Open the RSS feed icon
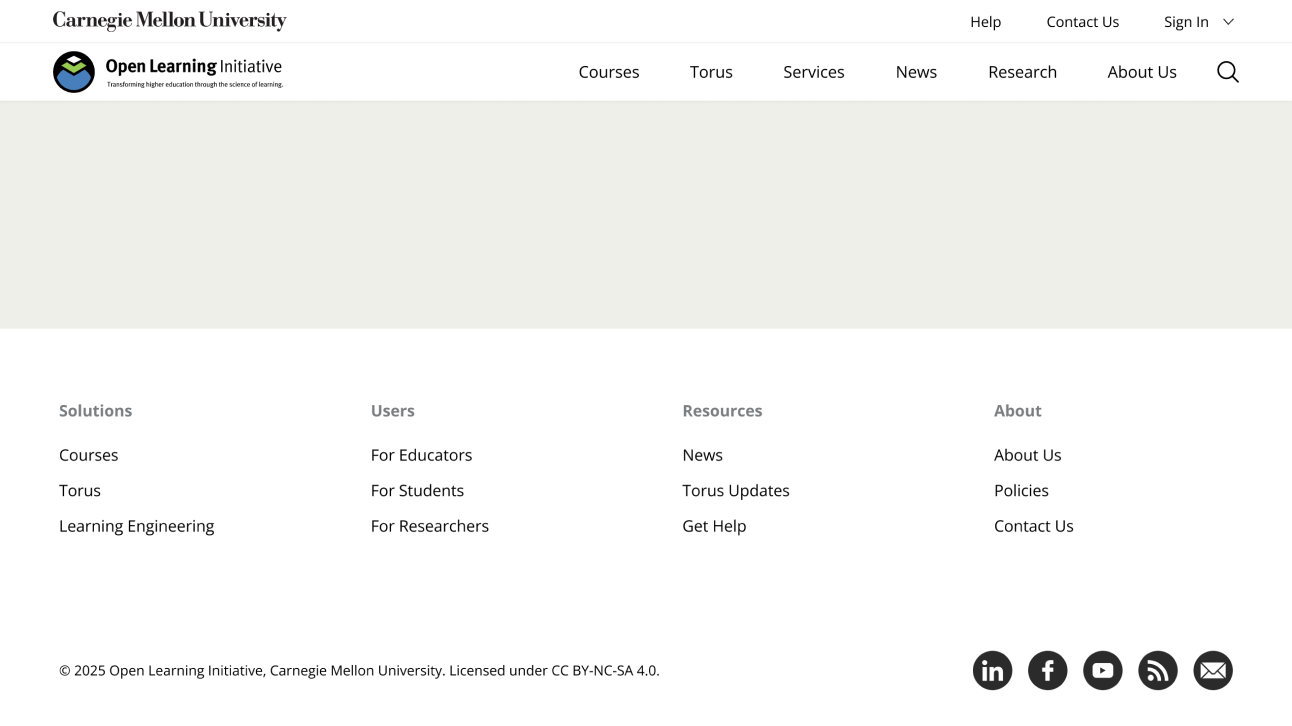1292x726 pixels. point(1158,671)
